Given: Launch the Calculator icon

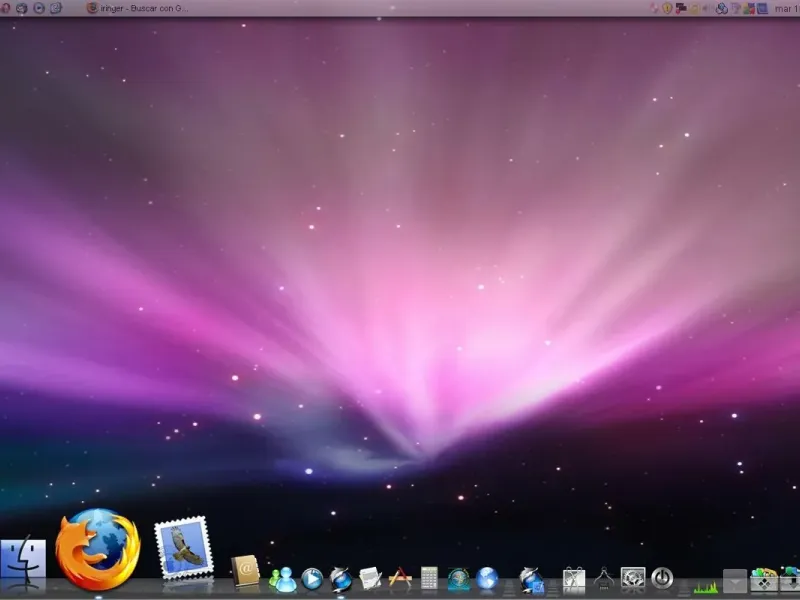Looking at the screenshot, I should coord(429,578).
